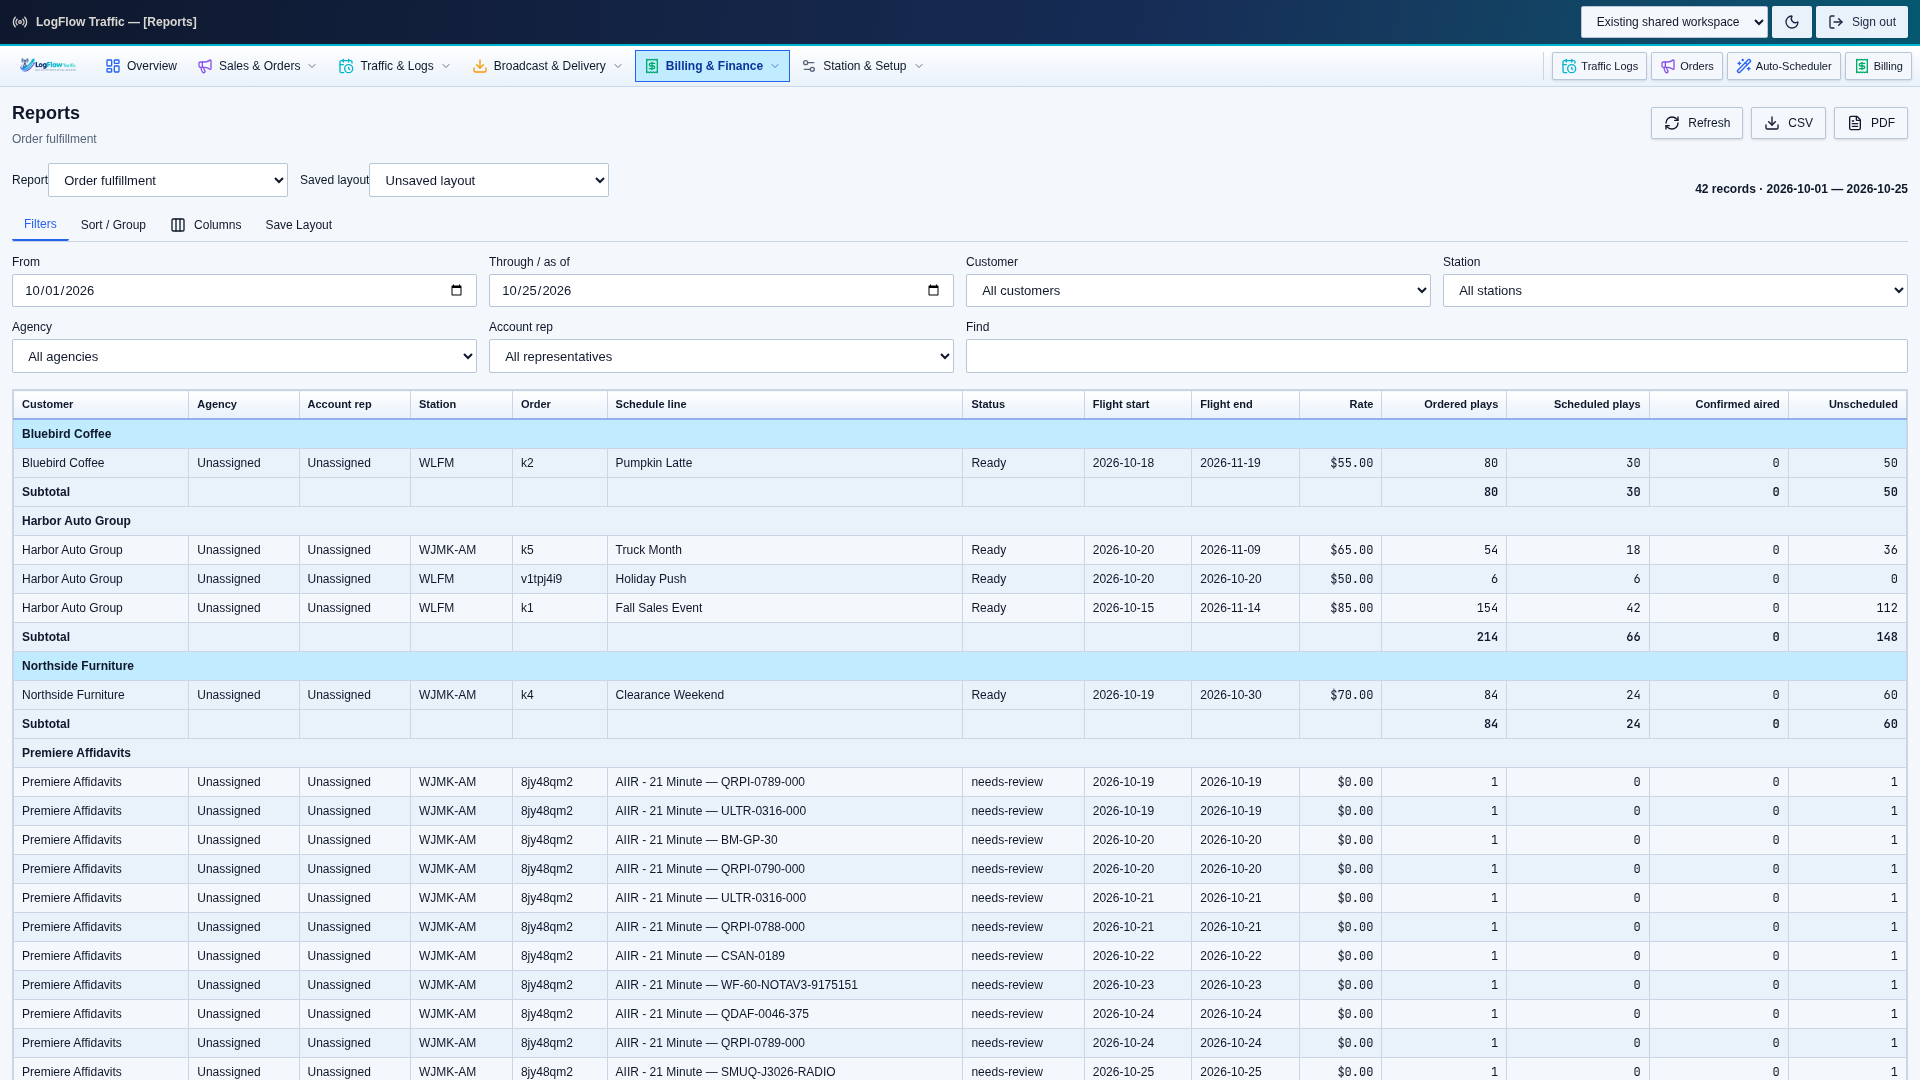Open the Saved layout dropdown

[x=489, y=180]
